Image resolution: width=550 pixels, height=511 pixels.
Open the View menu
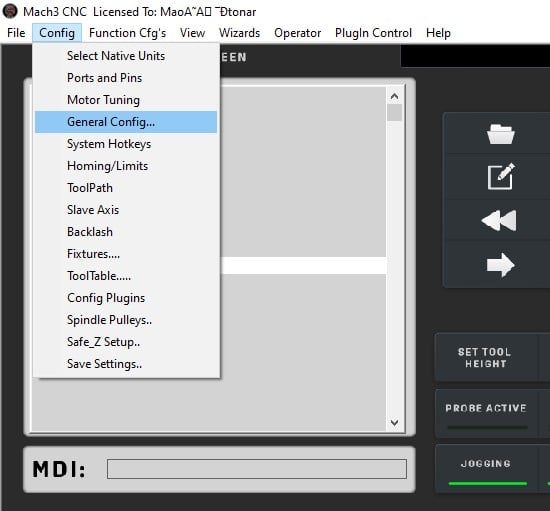coord(192,33)
